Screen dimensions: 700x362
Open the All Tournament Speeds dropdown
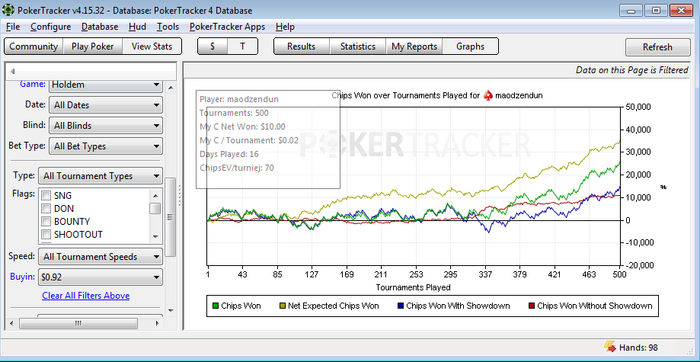point(100,257)
